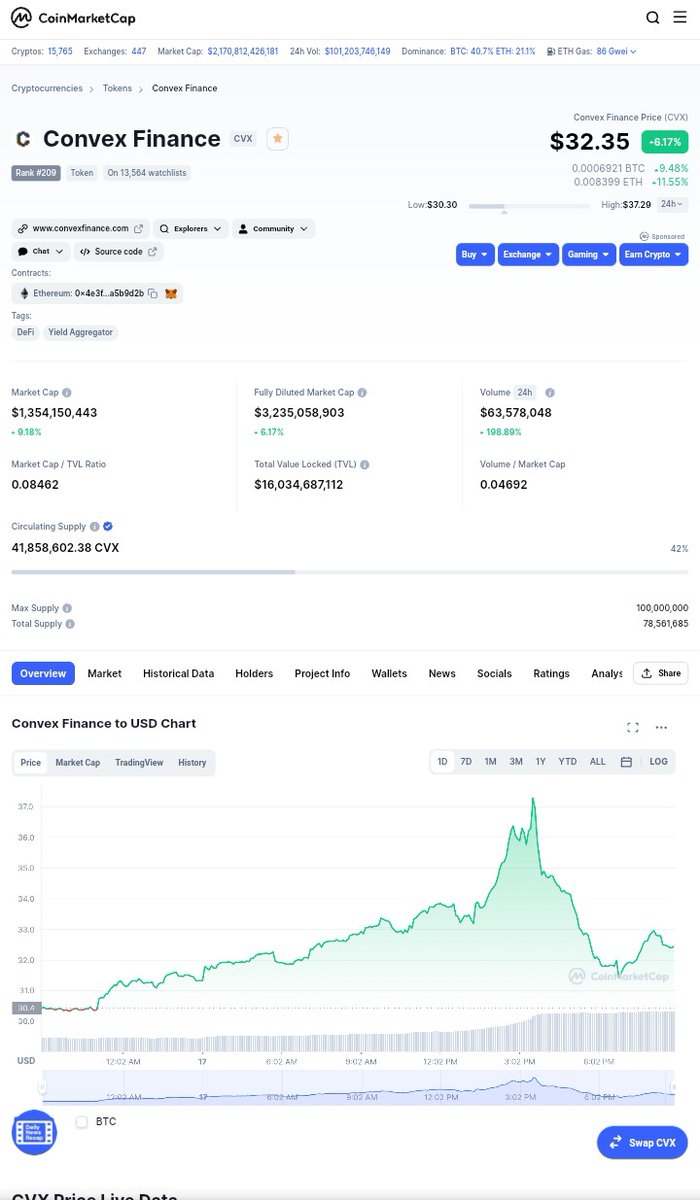Click the CoinMarketCap logo
The width and height of the screenshot is (700, 1200).
pos(73,18)
